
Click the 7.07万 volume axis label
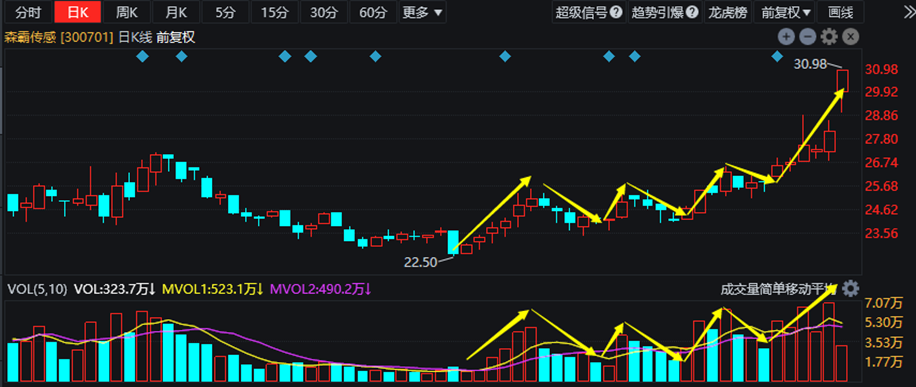pos(884,303)
